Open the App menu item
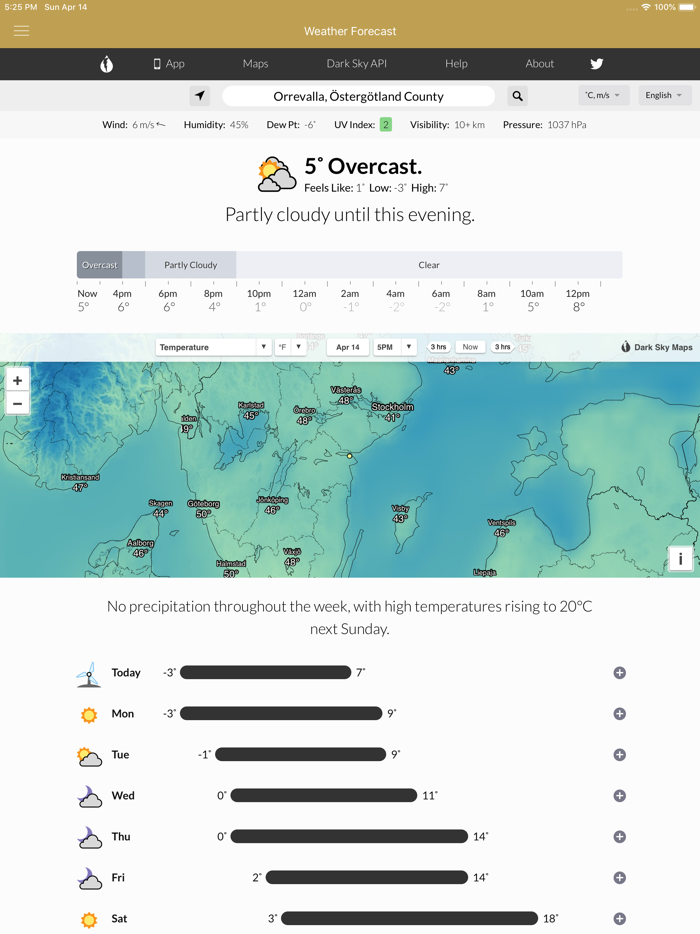This screenshot has height=934, width=700. coord(169,64)
